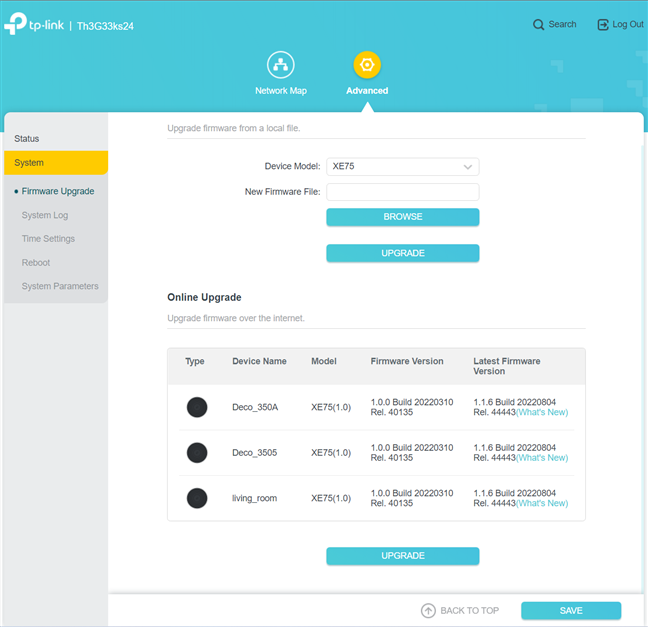Click the Log Out icon
This screenshot has width=648, height=627.
(603, 25)
